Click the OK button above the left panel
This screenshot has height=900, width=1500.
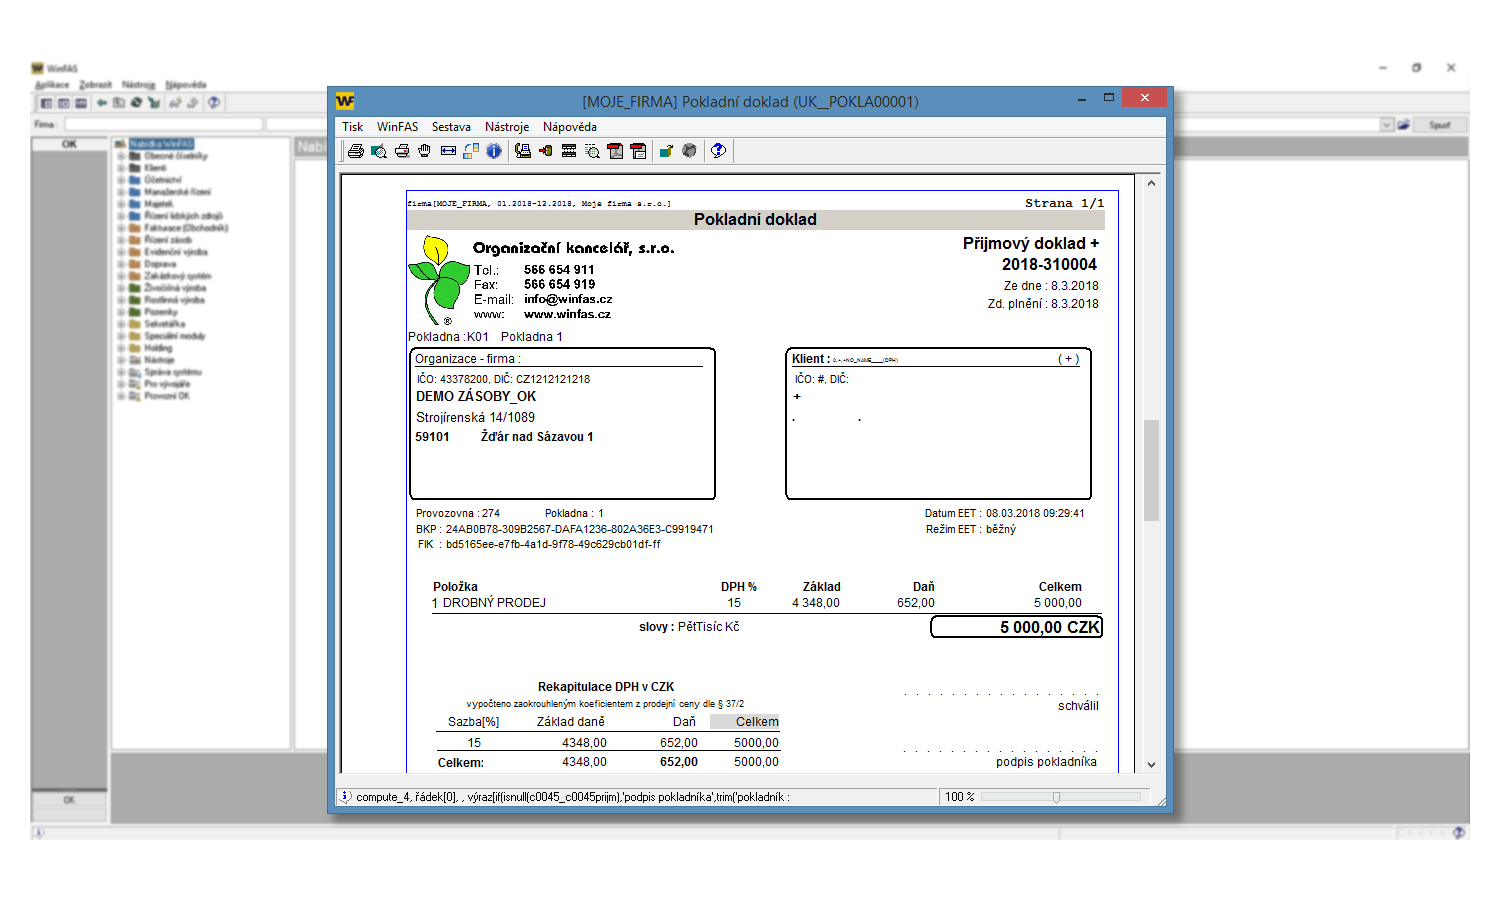point(69,144)
